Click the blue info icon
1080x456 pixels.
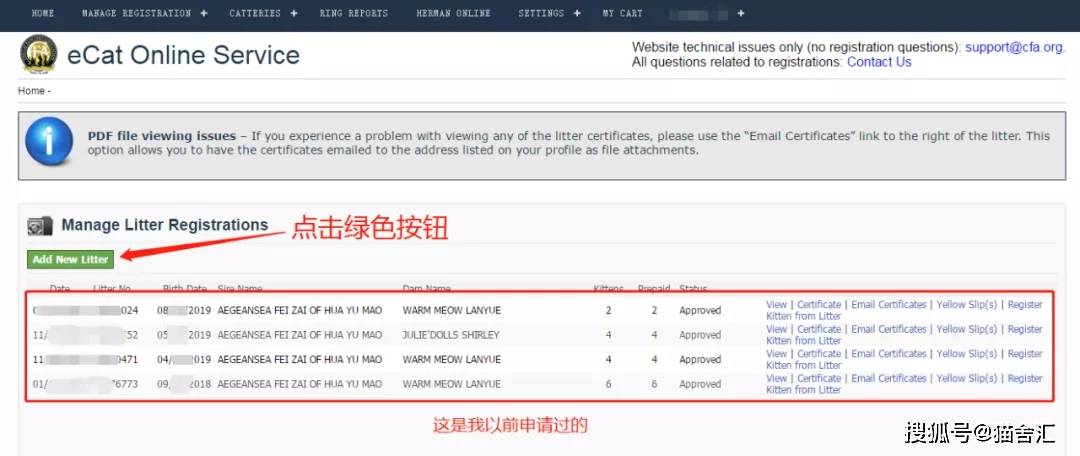click(49, 141)
